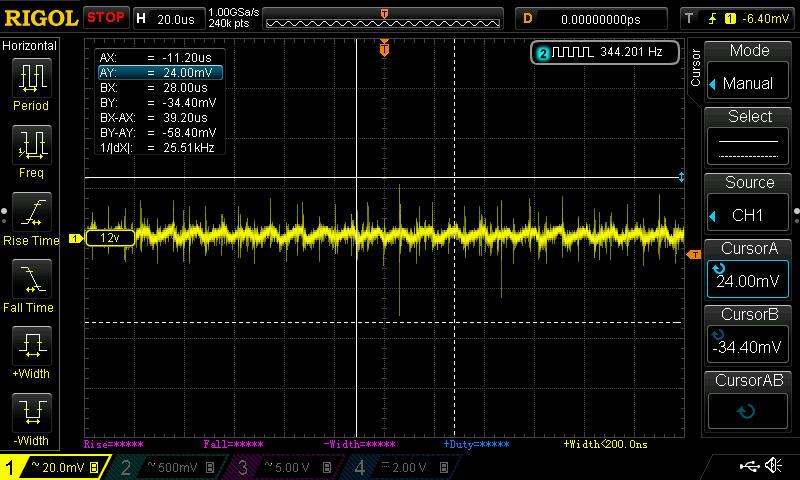The height and width of the screenshot is (480, 800).
Task: Click the red STOP status button
Action: (x=105, y=18)
